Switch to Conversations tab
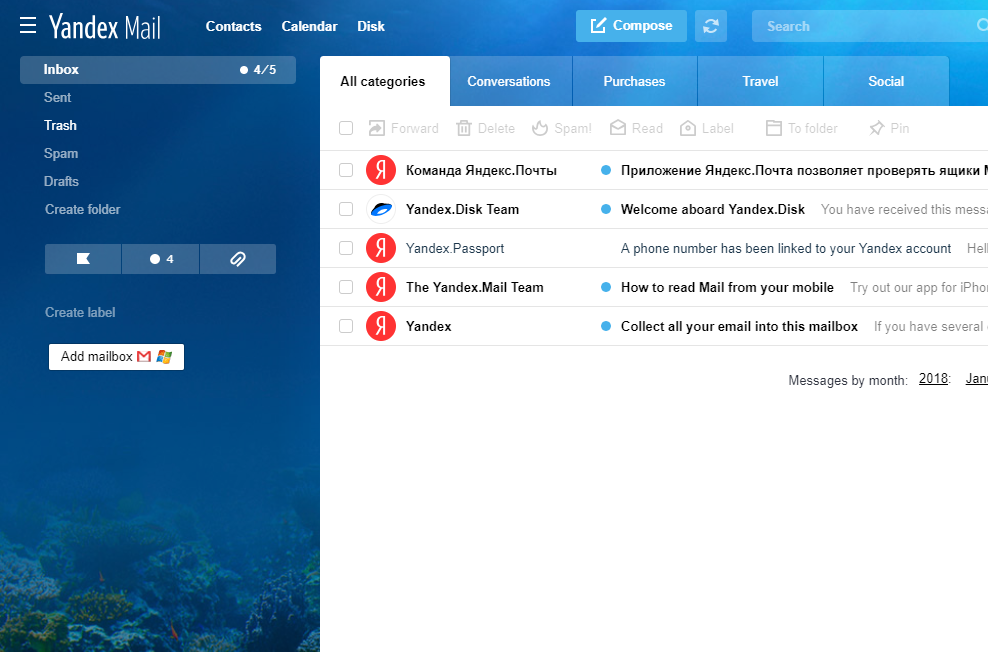 [x=511, y=81]
